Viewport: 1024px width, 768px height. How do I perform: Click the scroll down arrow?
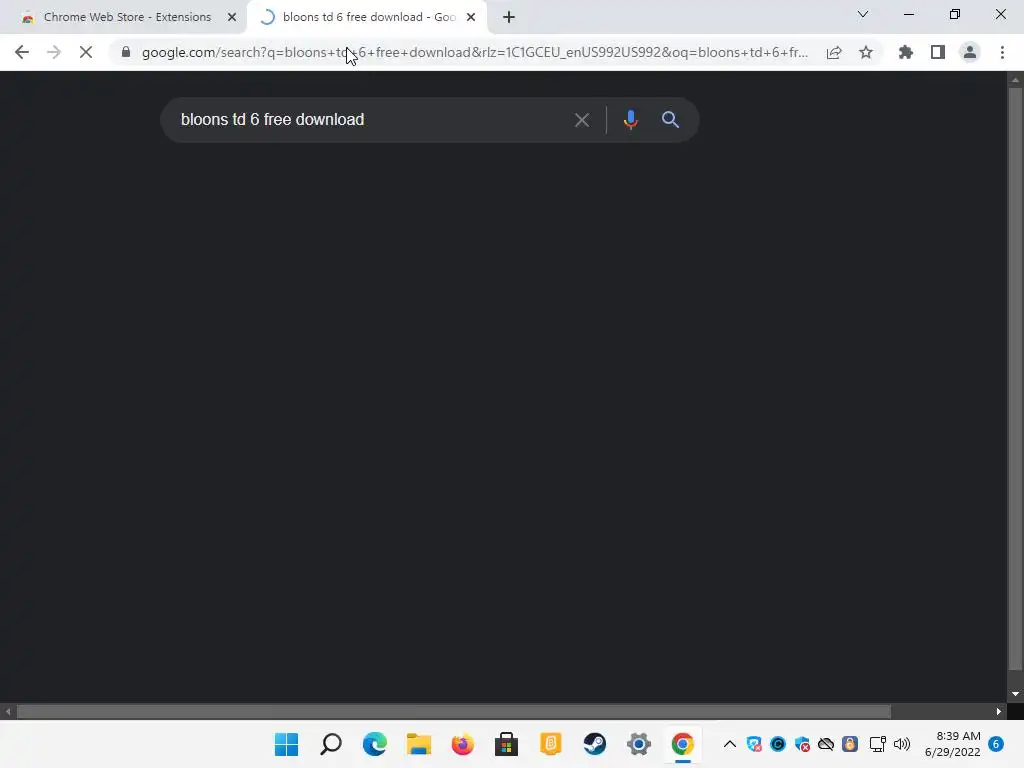click(1014, 694)
